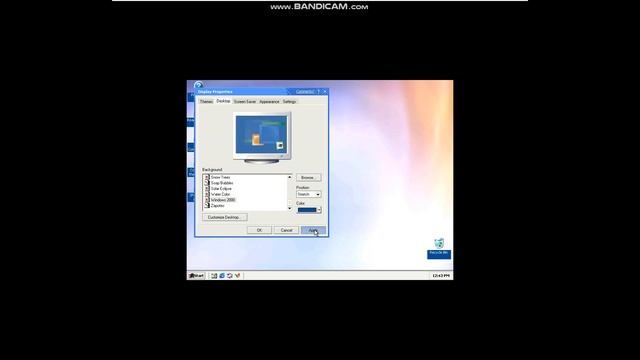
Task: Click the fourth quick launch icon
Action: click(238, 276)
